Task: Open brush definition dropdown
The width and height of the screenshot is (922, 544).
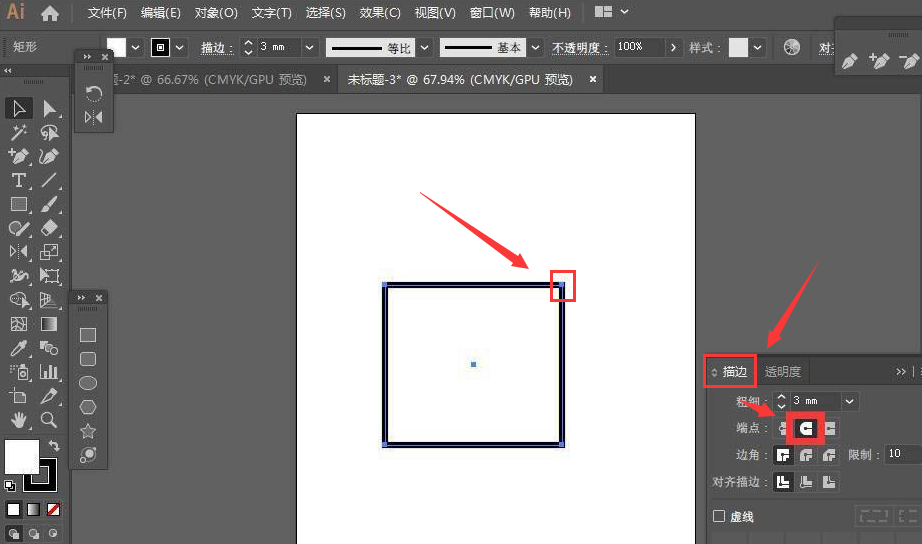Action: [535, 48]
